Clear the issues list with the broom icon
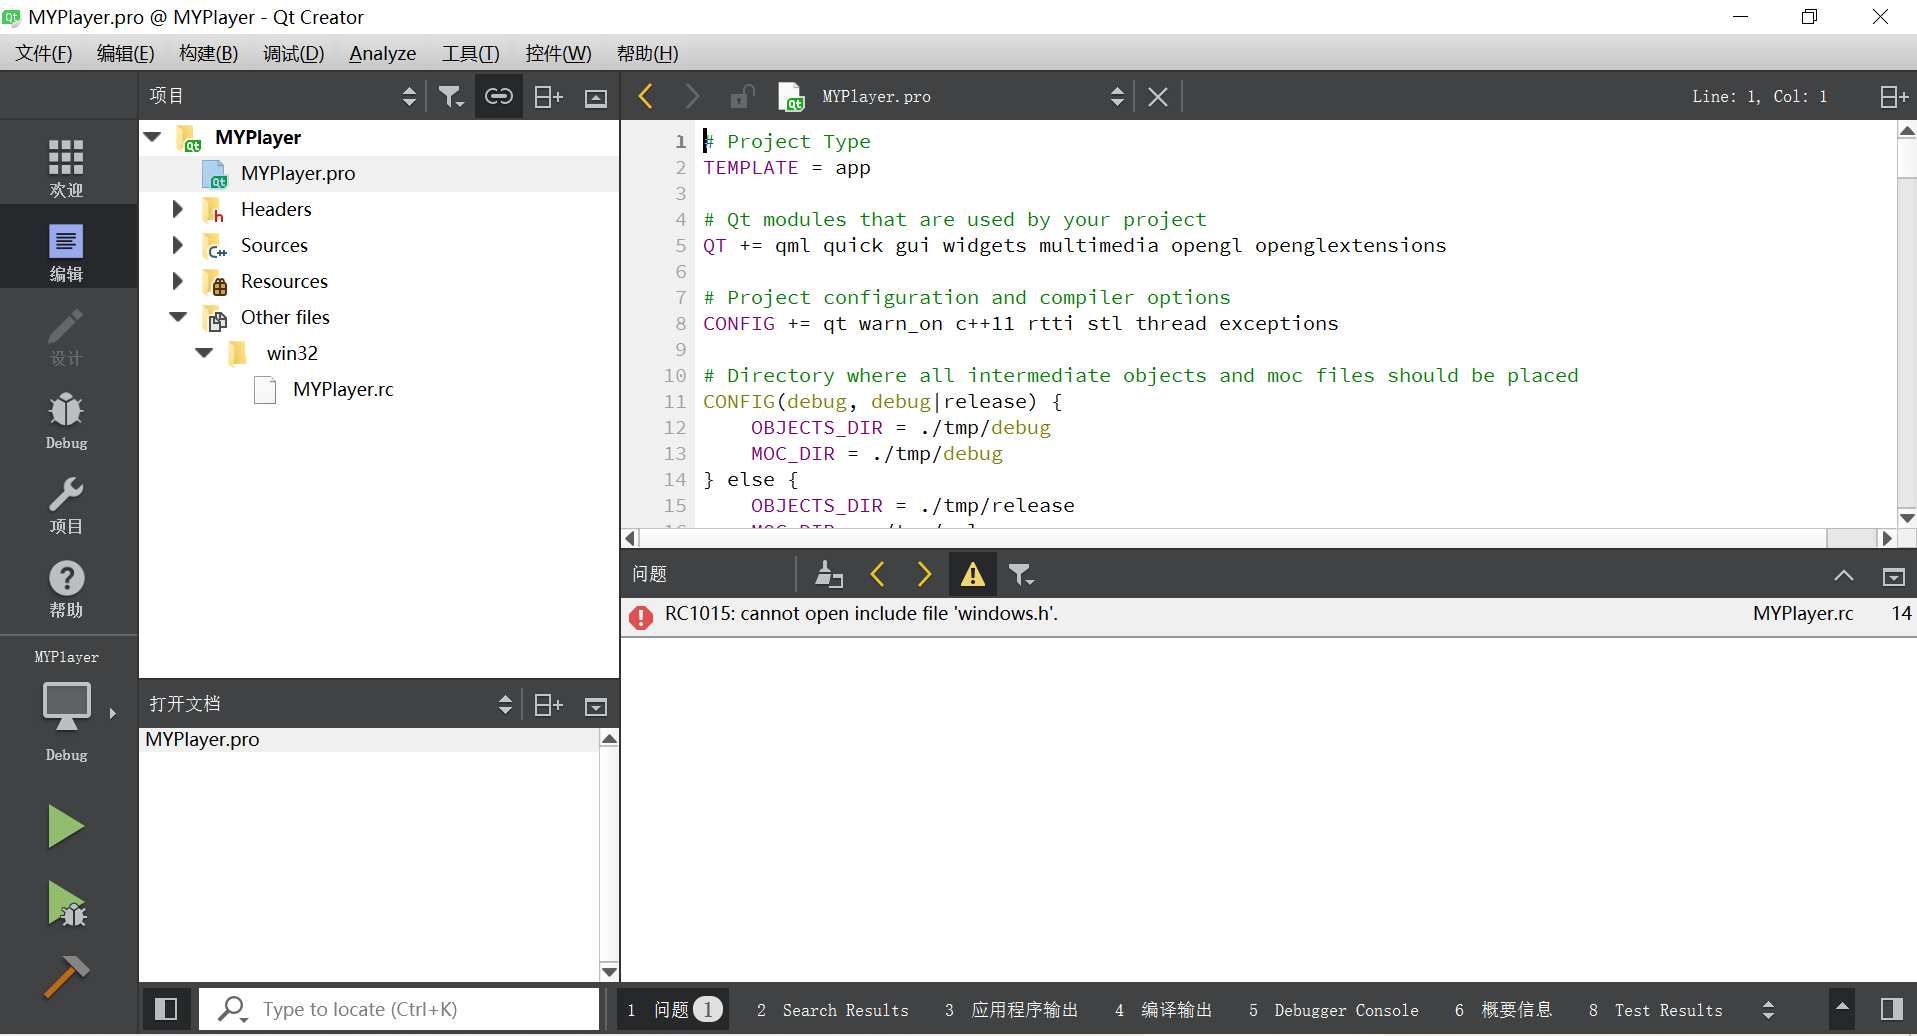 tap(829, 574)
